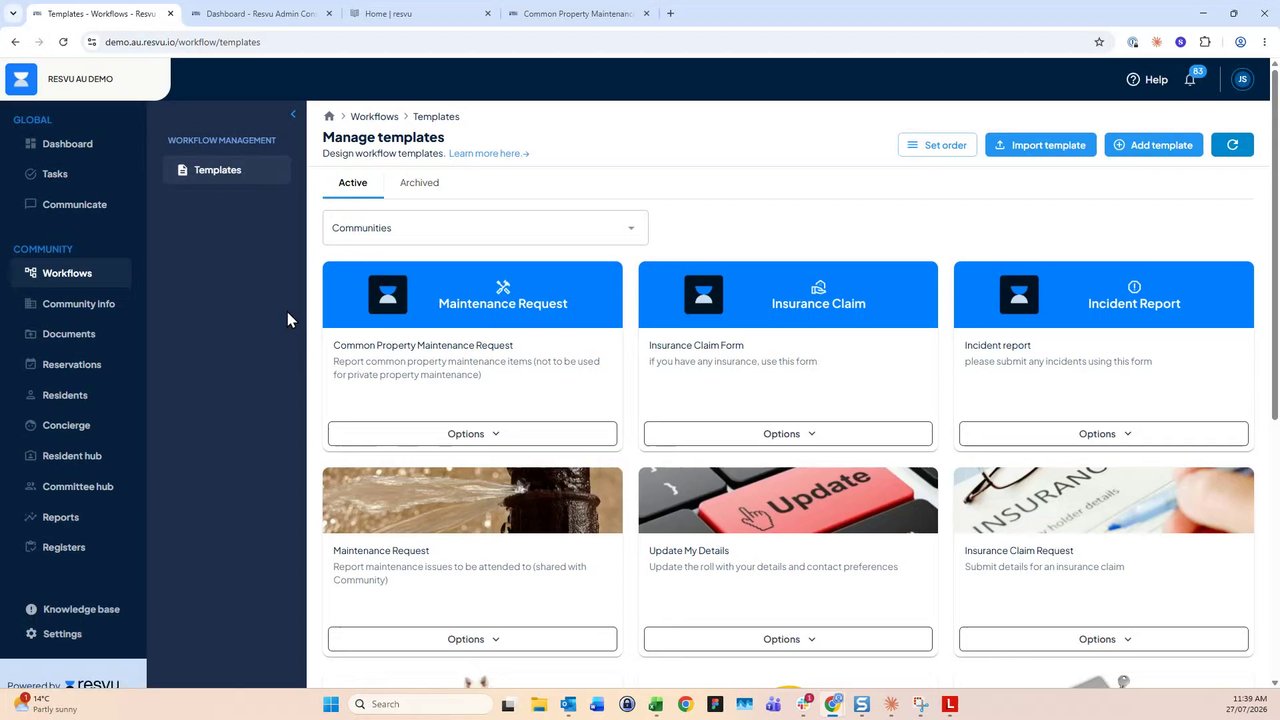Bookmark this page with the star icon
This screenshot has height=720, width=1280.
point(1099,42)
